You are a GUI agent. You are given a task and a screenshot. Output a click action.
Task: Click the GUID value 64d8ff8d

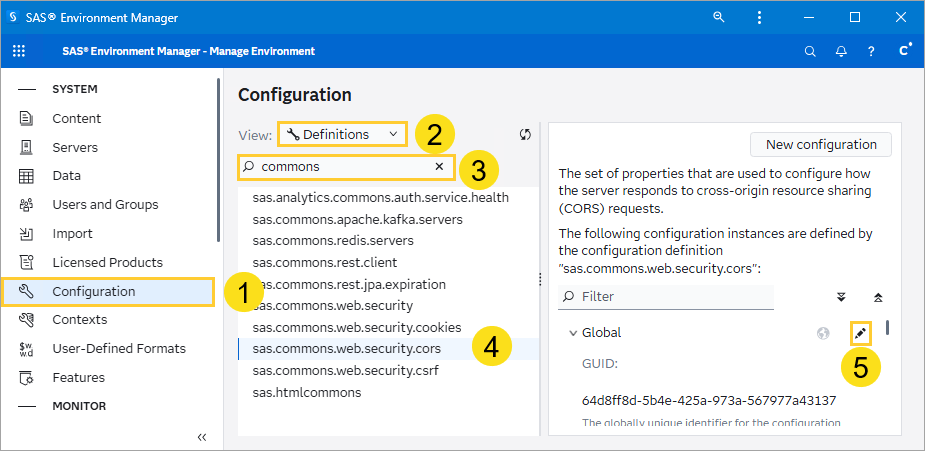(x=709, y=401)
